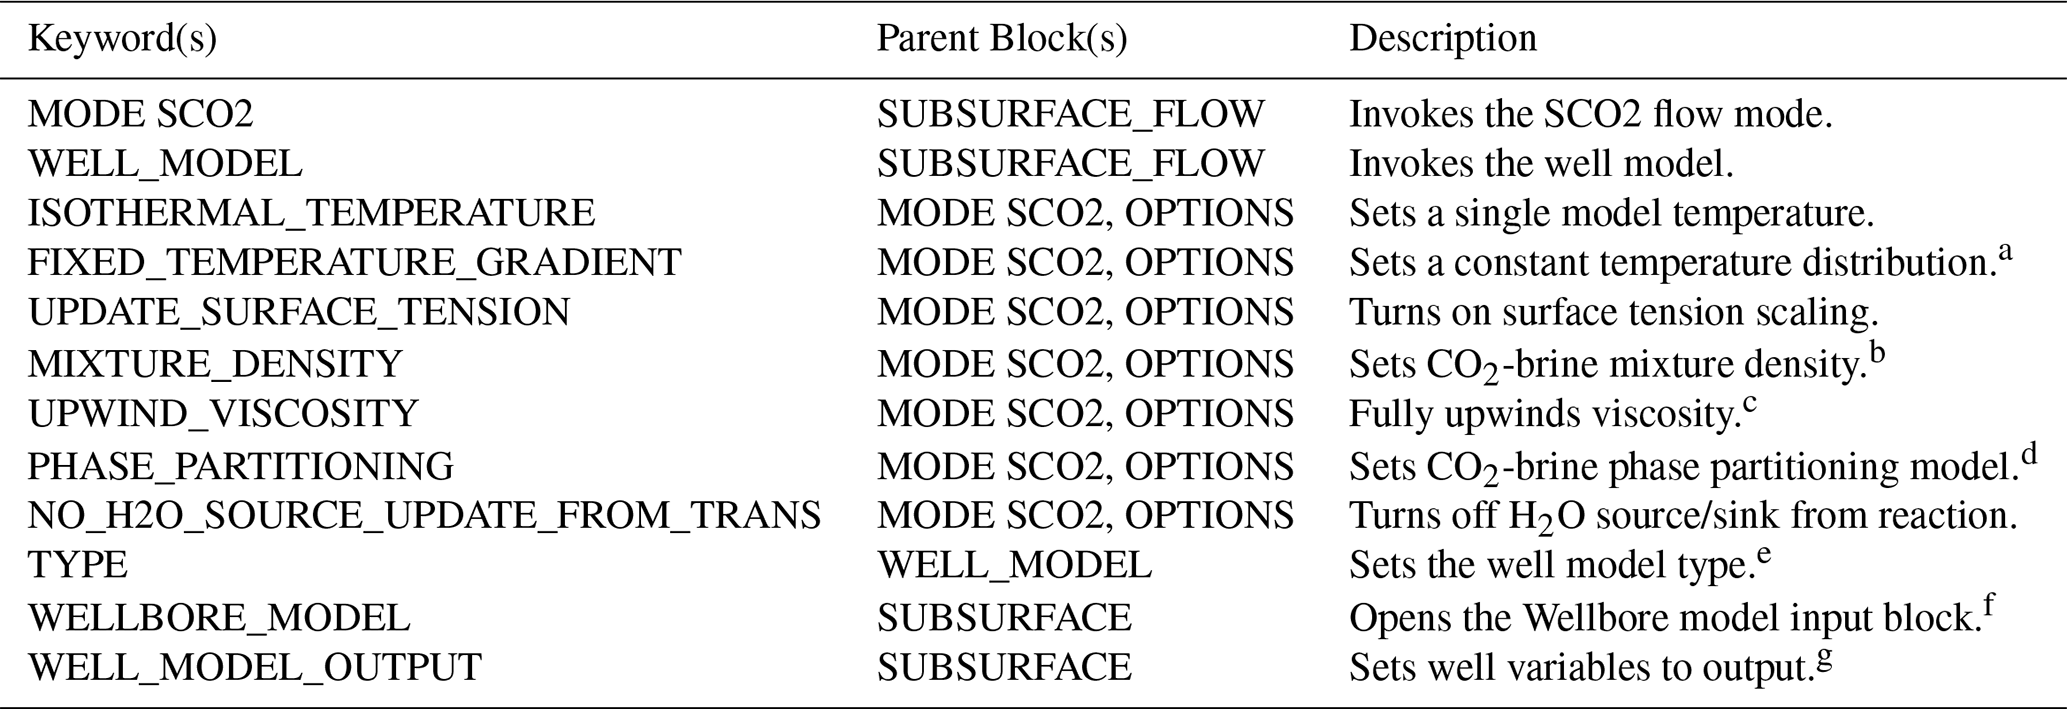Click the Keyword(s) column header
The height and width of the screenshot is (709, 2067).
[x=122, y=39]
